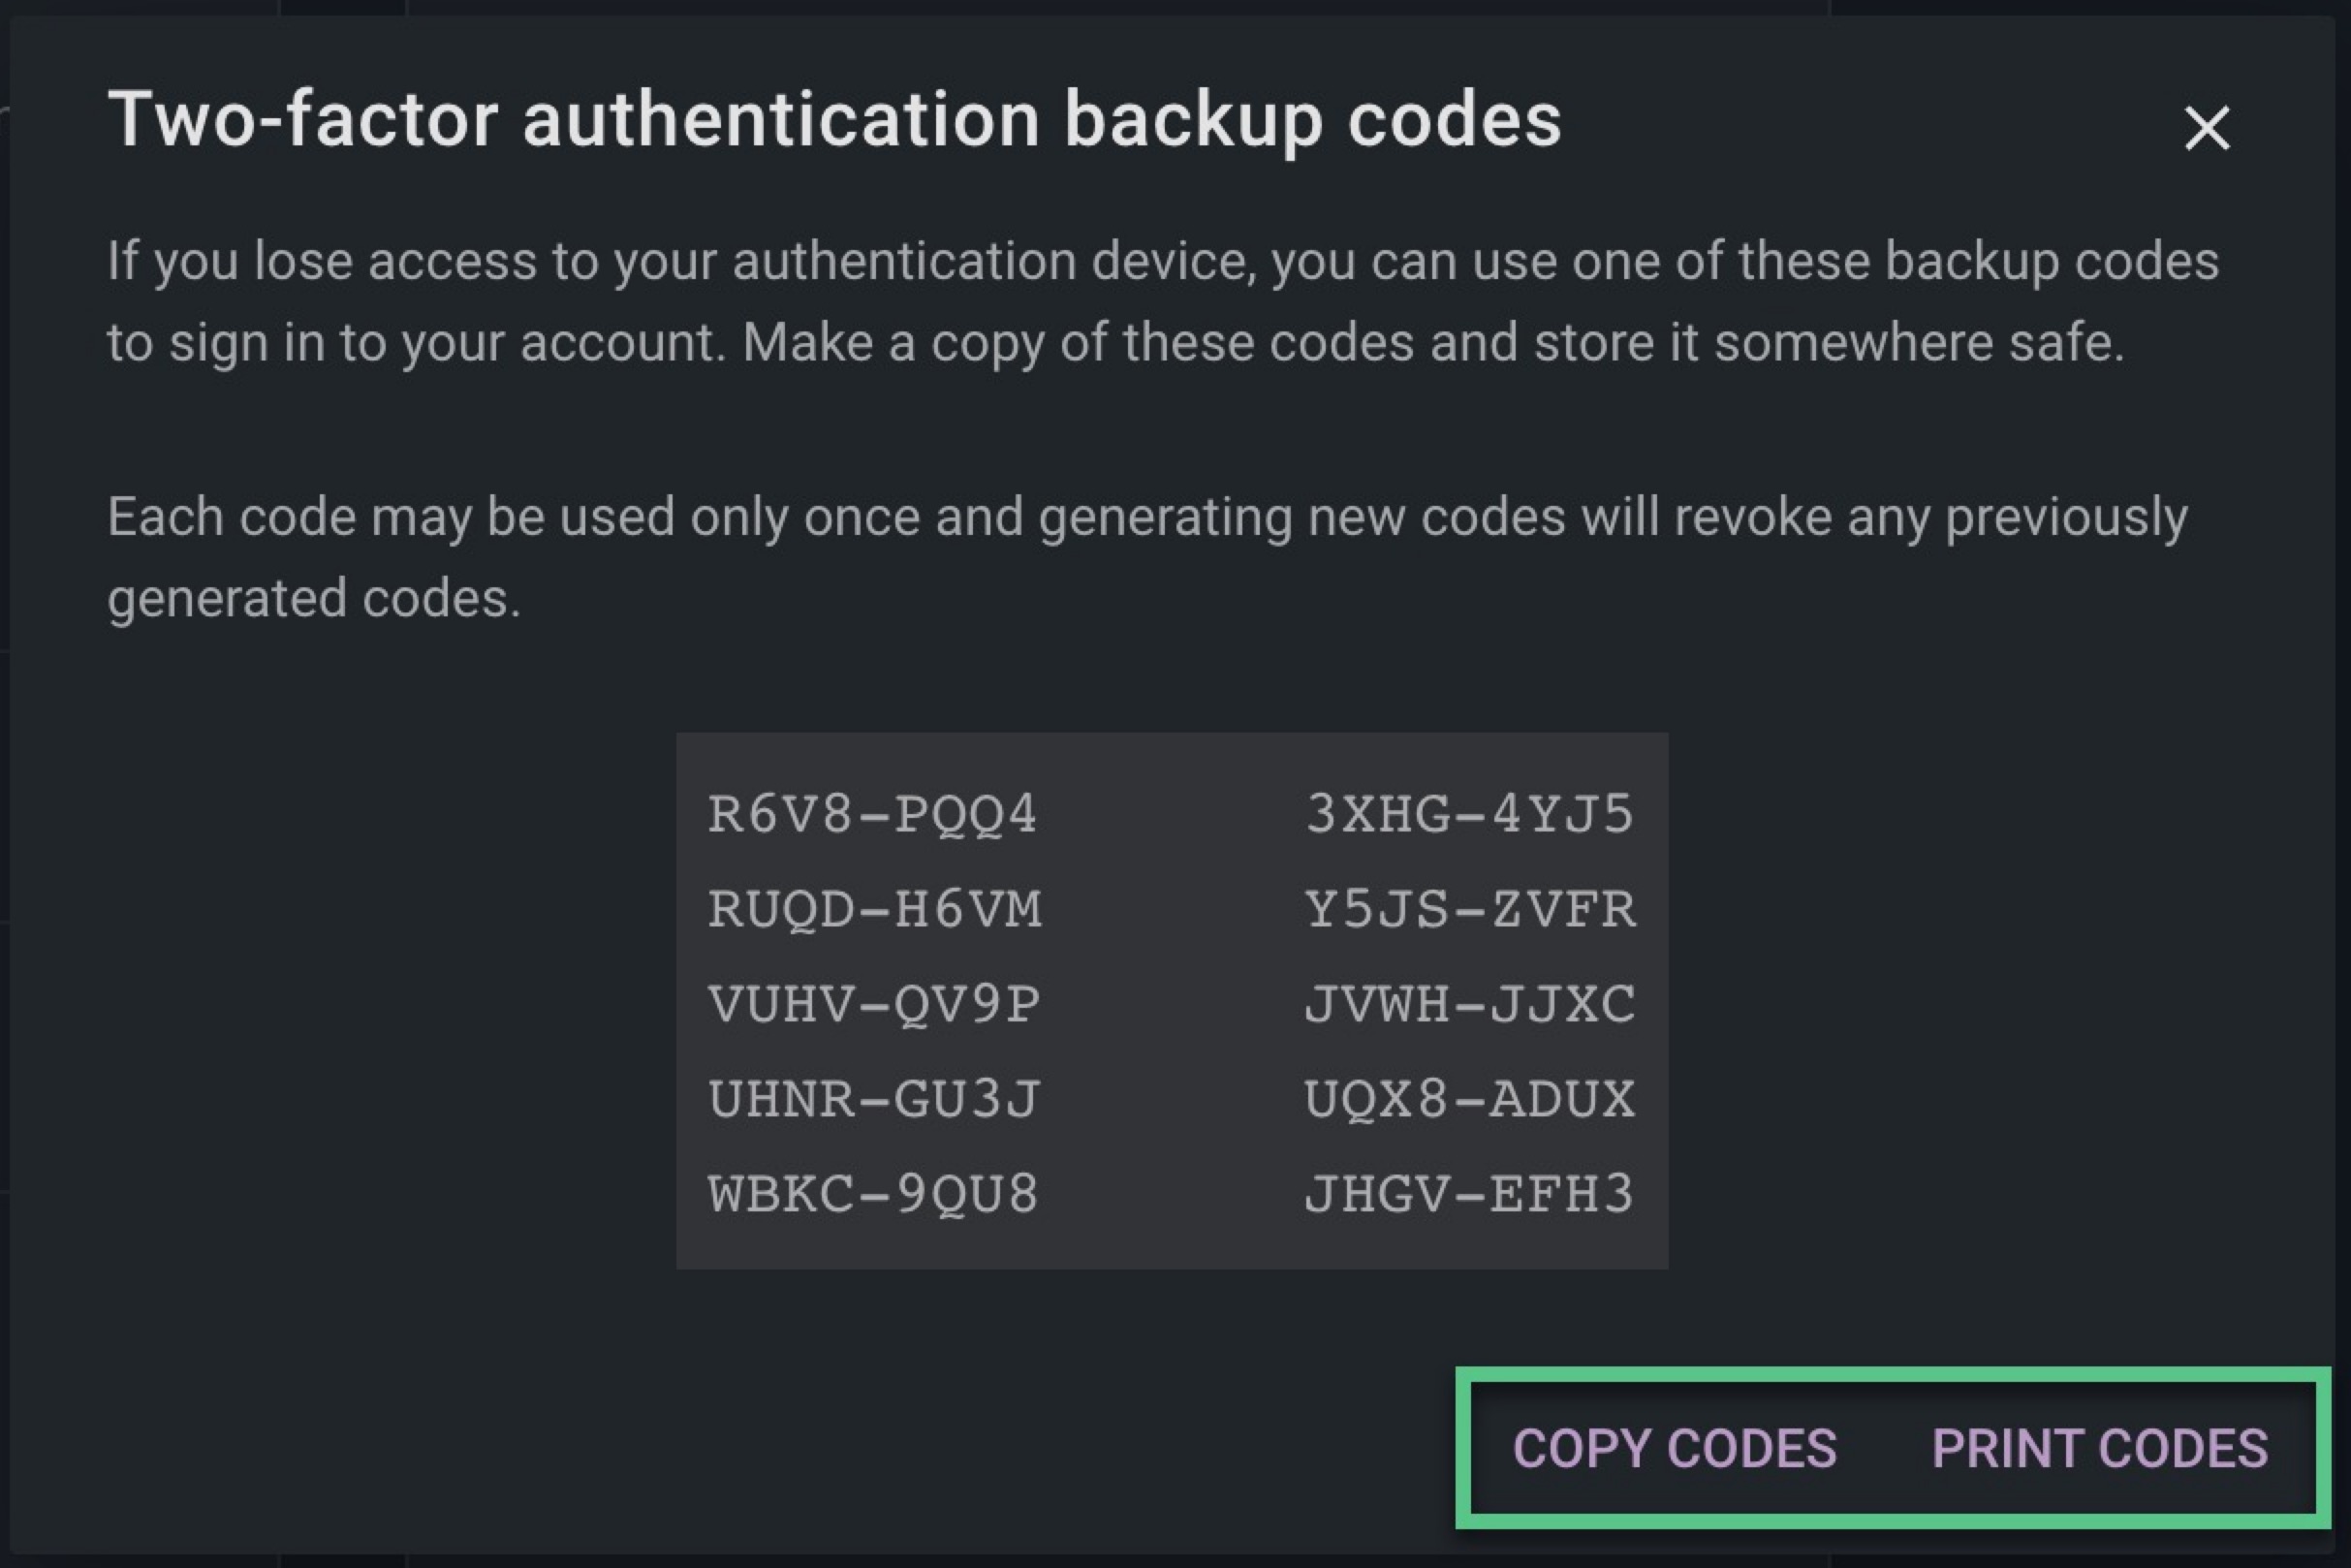Image resolution: width=2351 pixels, height=1568 pixels.
Task: Select backup code UQX8-ADUX
Action: click(1469, 1099)
